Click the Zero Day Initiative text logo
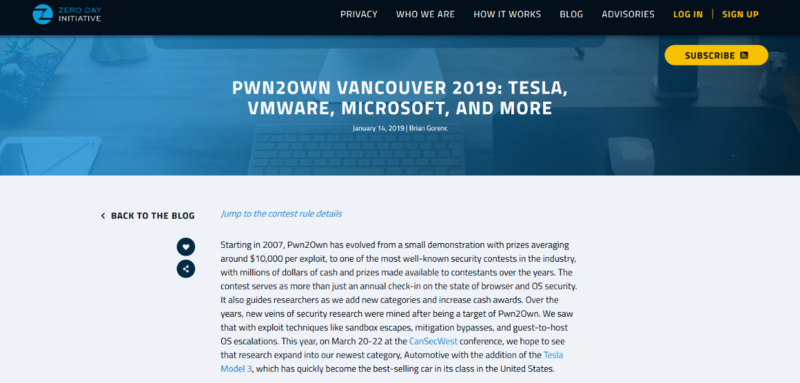800x383 pixels. point(80,14)
